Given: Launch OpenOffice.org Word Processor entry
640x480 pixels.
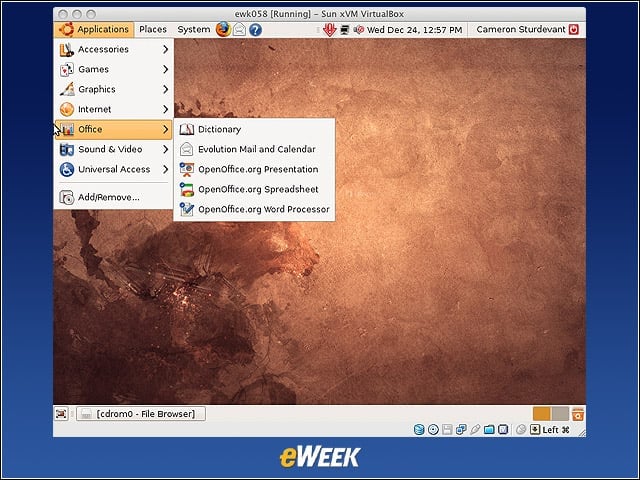Looking at the screenshot, I should click(254, 209).
